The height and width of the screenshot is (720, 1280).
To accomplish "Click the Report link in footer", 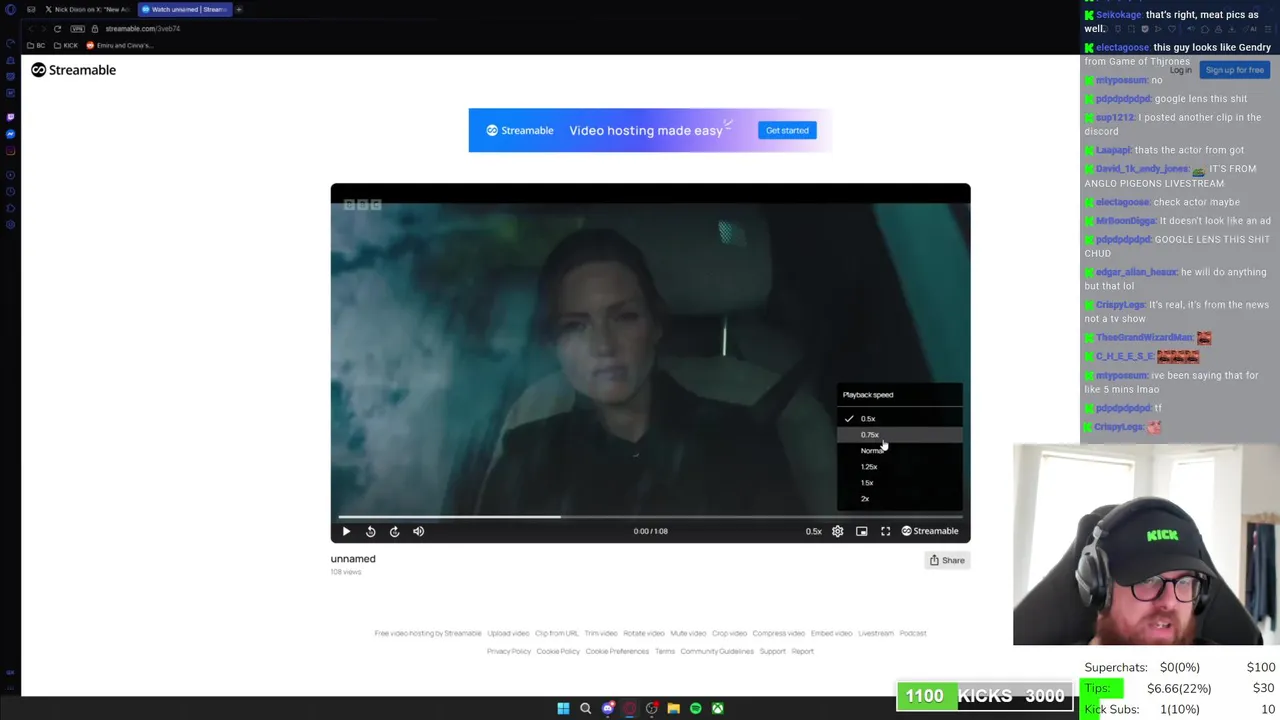I will pyautogui.click(x=803, y=651).
